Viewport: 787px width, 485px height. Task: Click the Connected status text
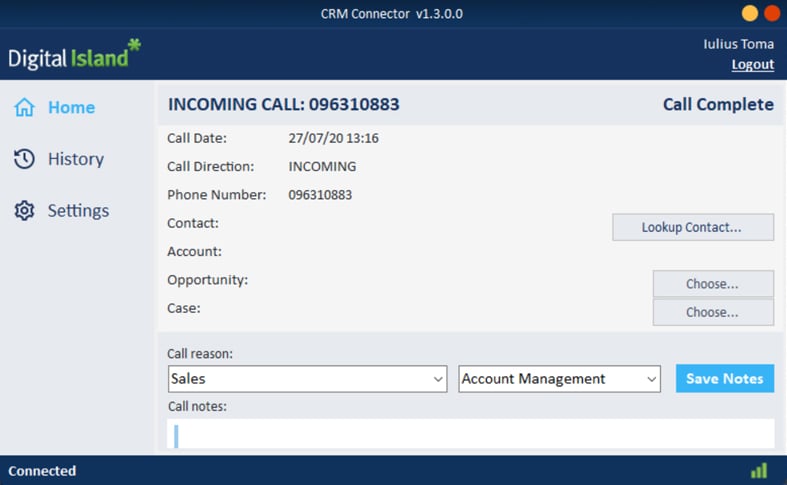click(42, 471)
